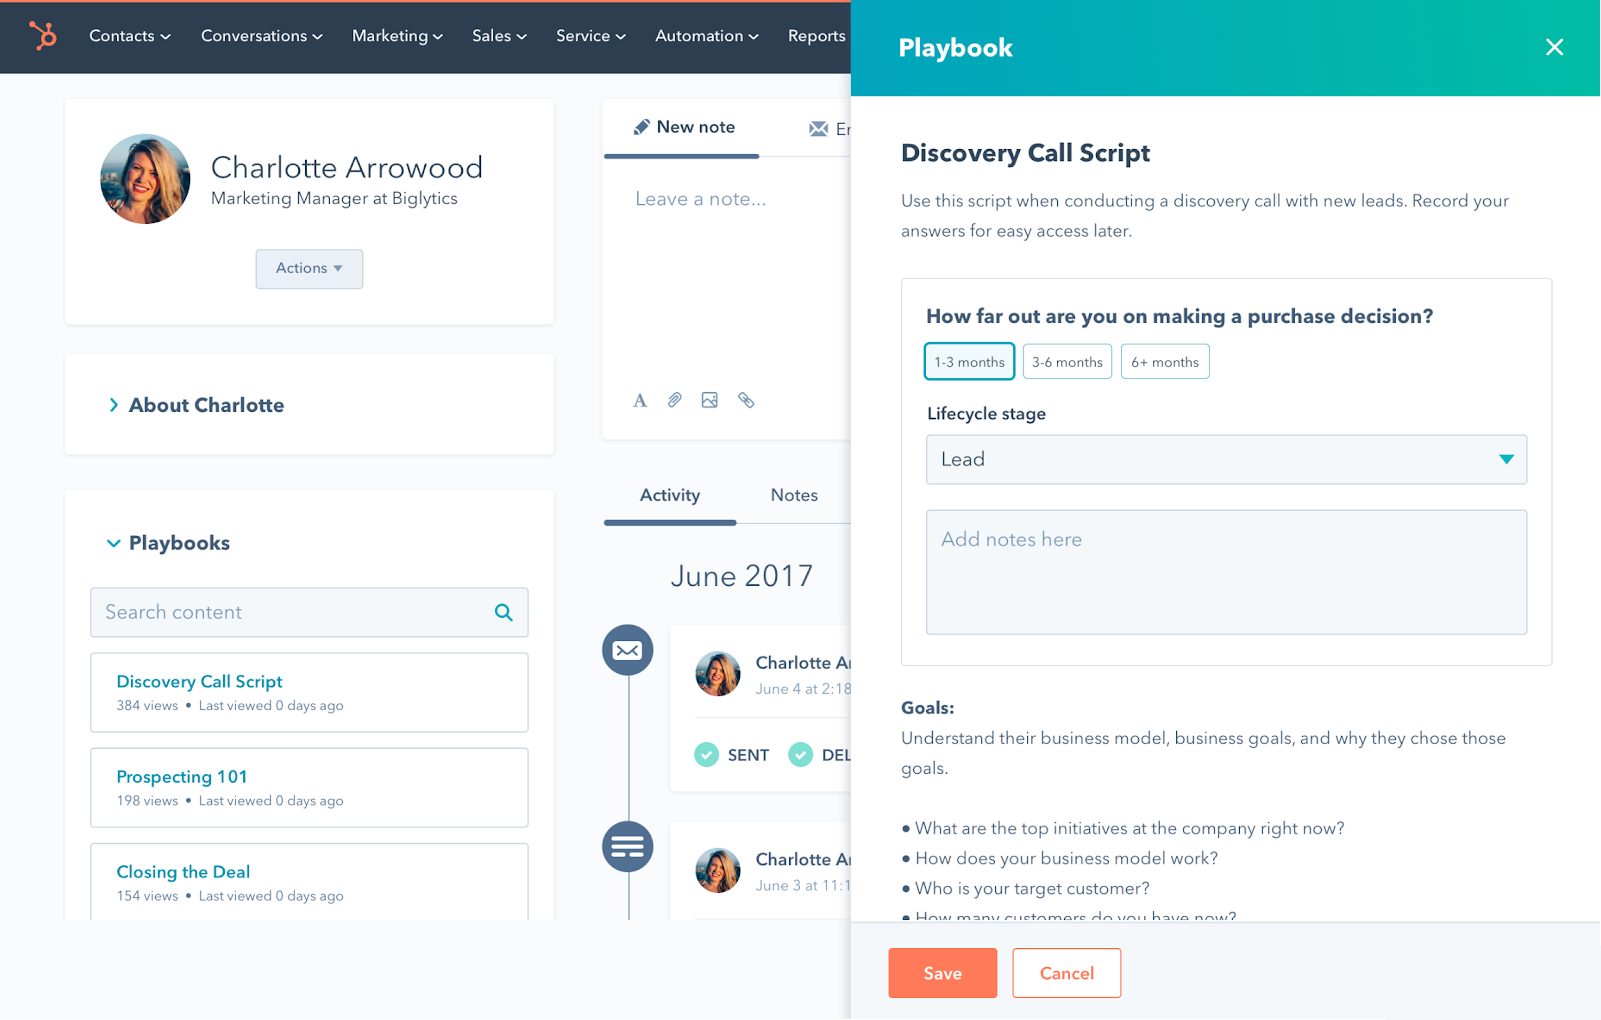Click the insert image icon
The height and width of the screenshot is (1020, 1601).
[710, 400]
